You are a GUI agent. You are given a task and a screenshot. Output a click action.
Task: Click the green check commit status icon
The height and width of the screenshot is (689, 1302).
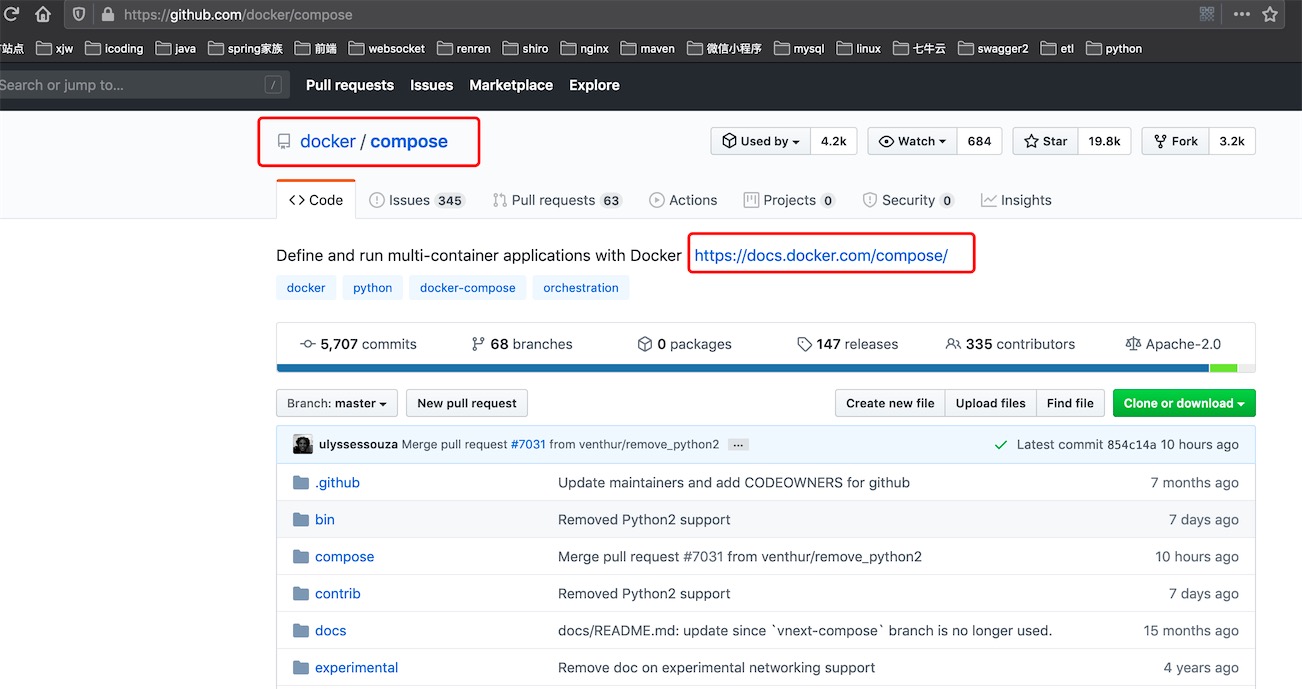(x=1001, y=445)
